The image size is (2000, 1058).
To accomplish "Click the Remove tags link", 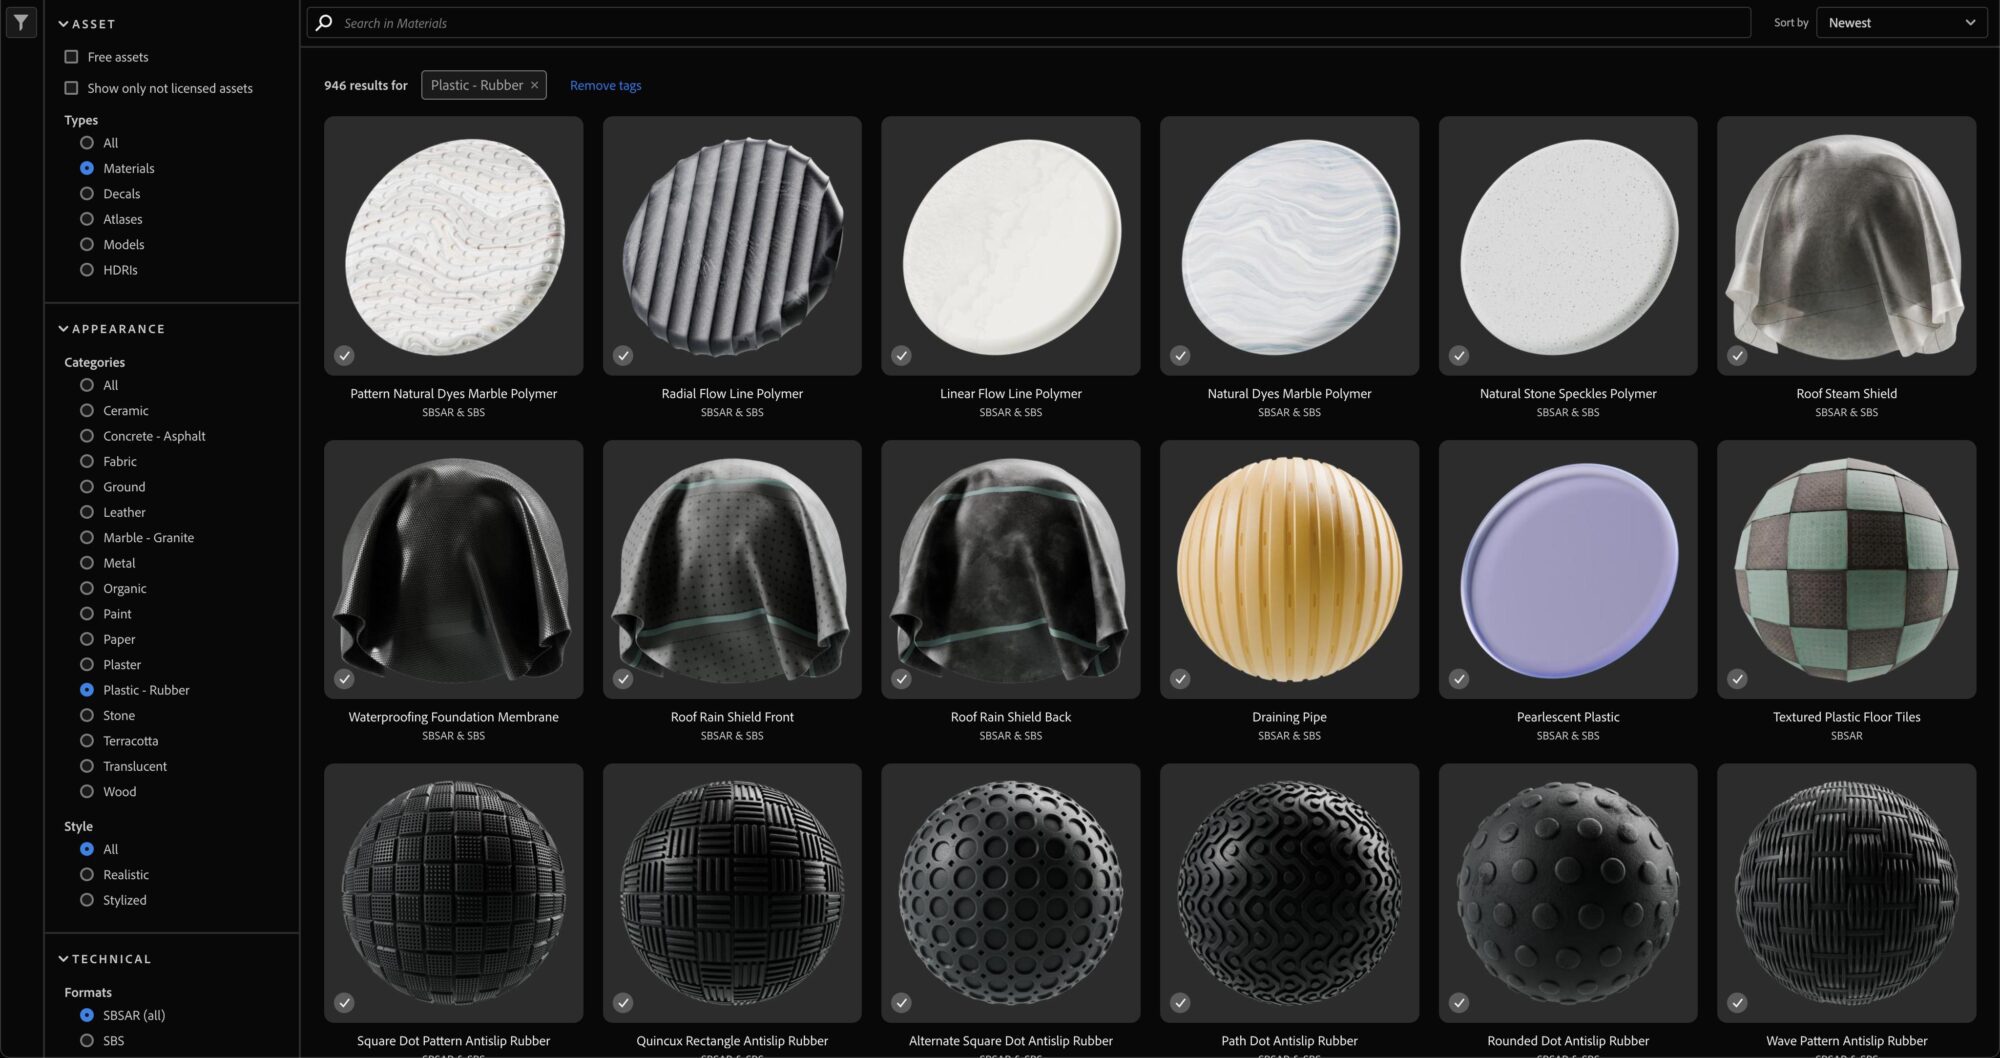I will pos(605,85).
